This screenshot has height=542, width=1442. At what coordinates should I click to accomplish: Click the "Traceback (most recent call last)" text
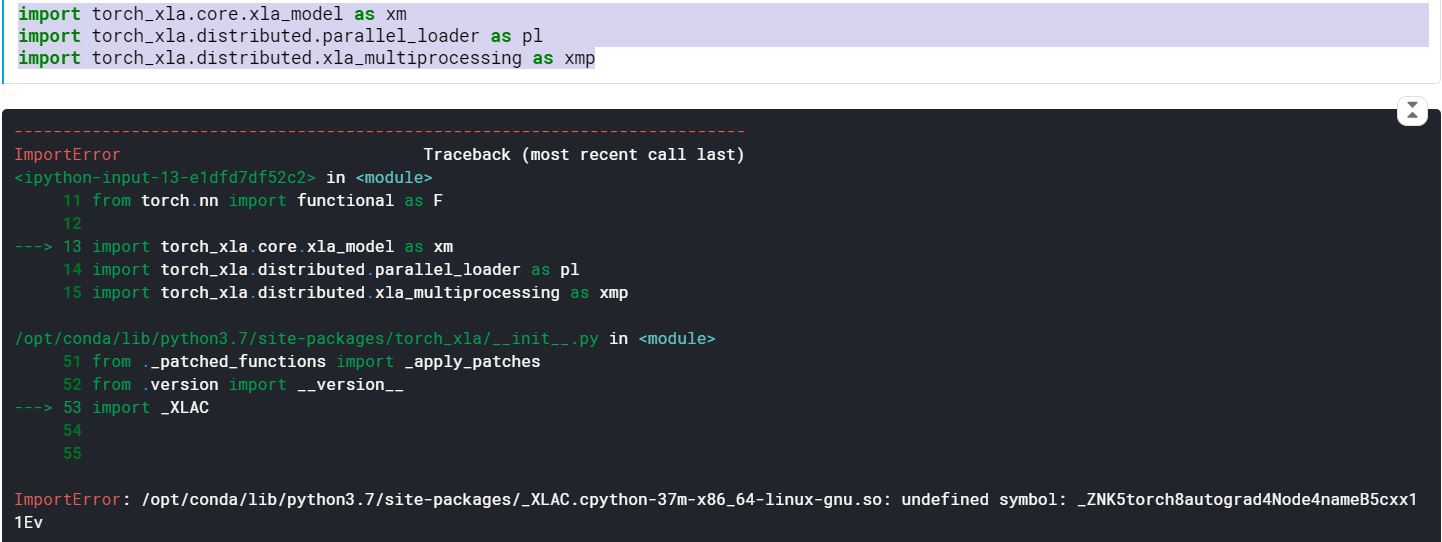[583, 155]
